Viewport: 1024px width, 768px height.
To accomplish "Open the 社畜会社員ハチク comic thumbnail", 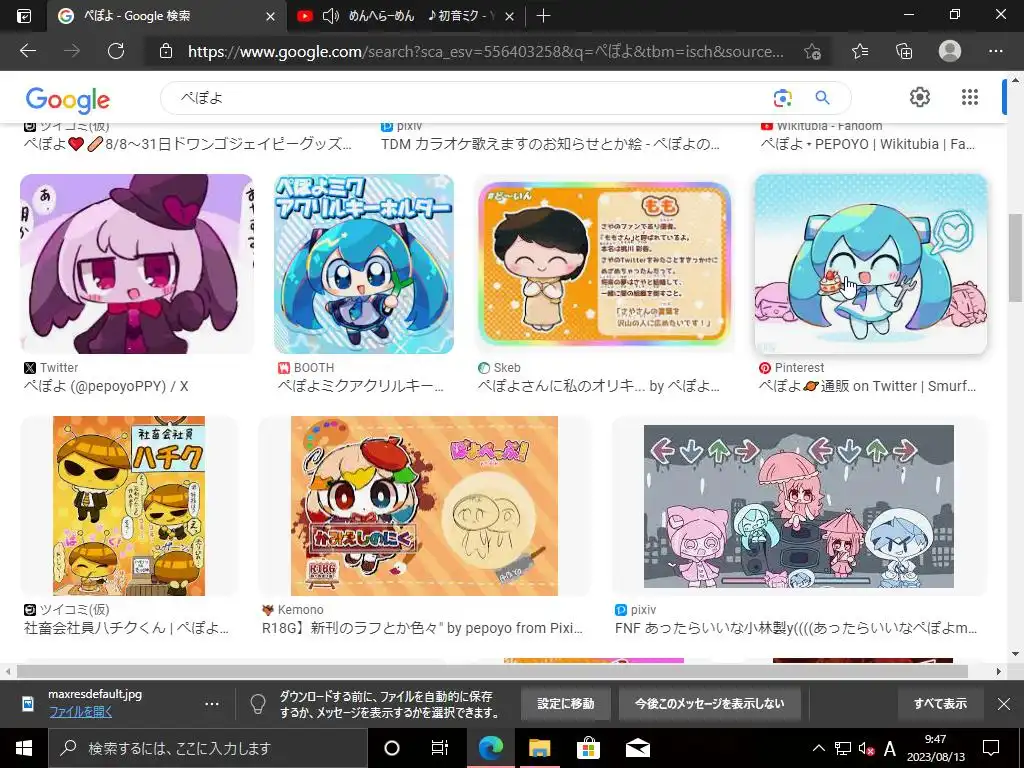I will [x=129, y=505].
